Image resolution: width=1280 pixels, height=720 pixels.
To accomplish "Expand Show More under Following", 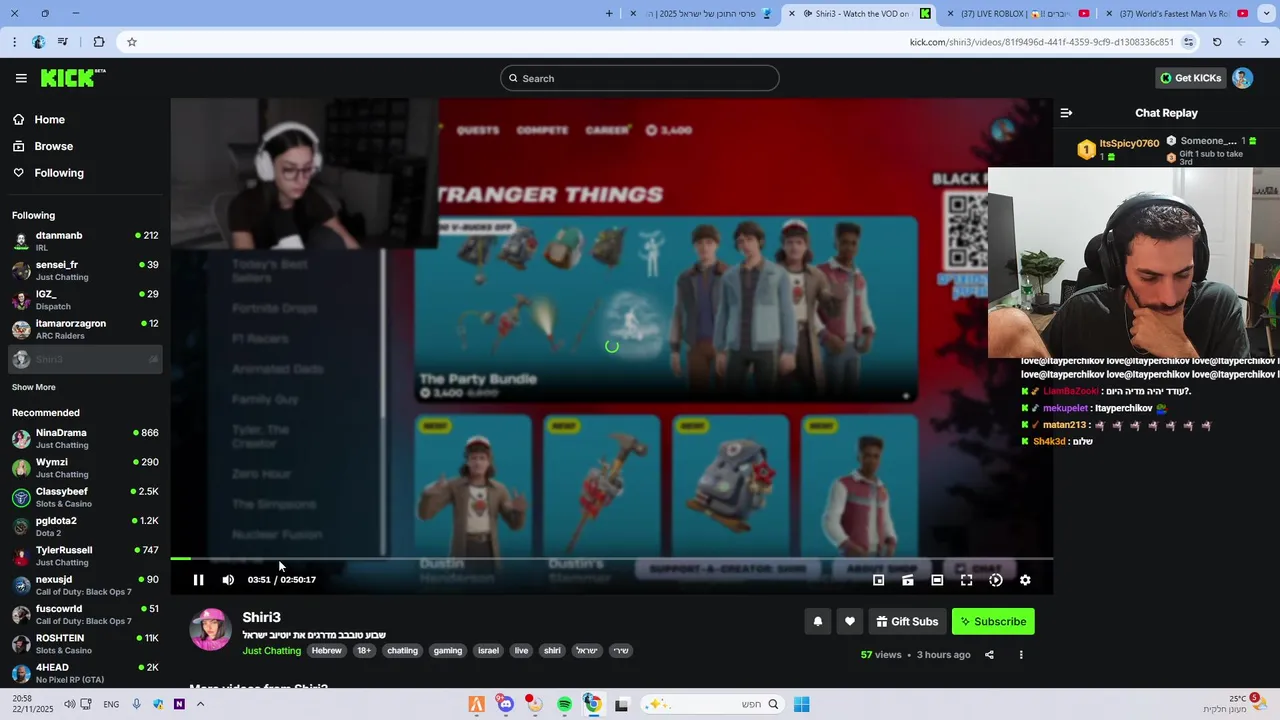I will click(x=34, y=387).
